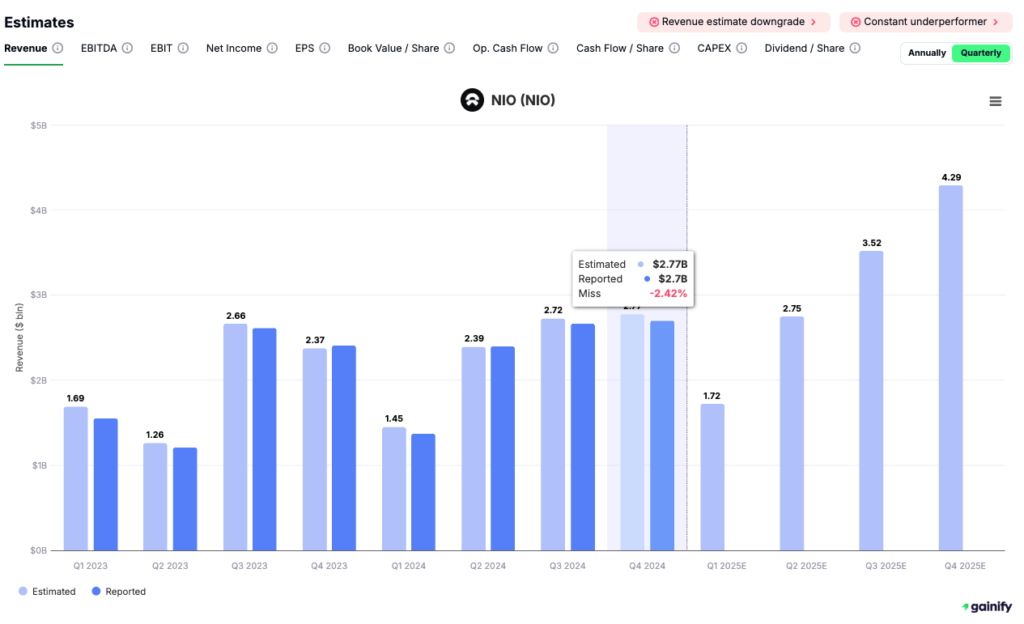The height and width of the screenshot is (624, 1024).
Task: Click chevron on Constant underperformer badge
Action: click(996, 22)
